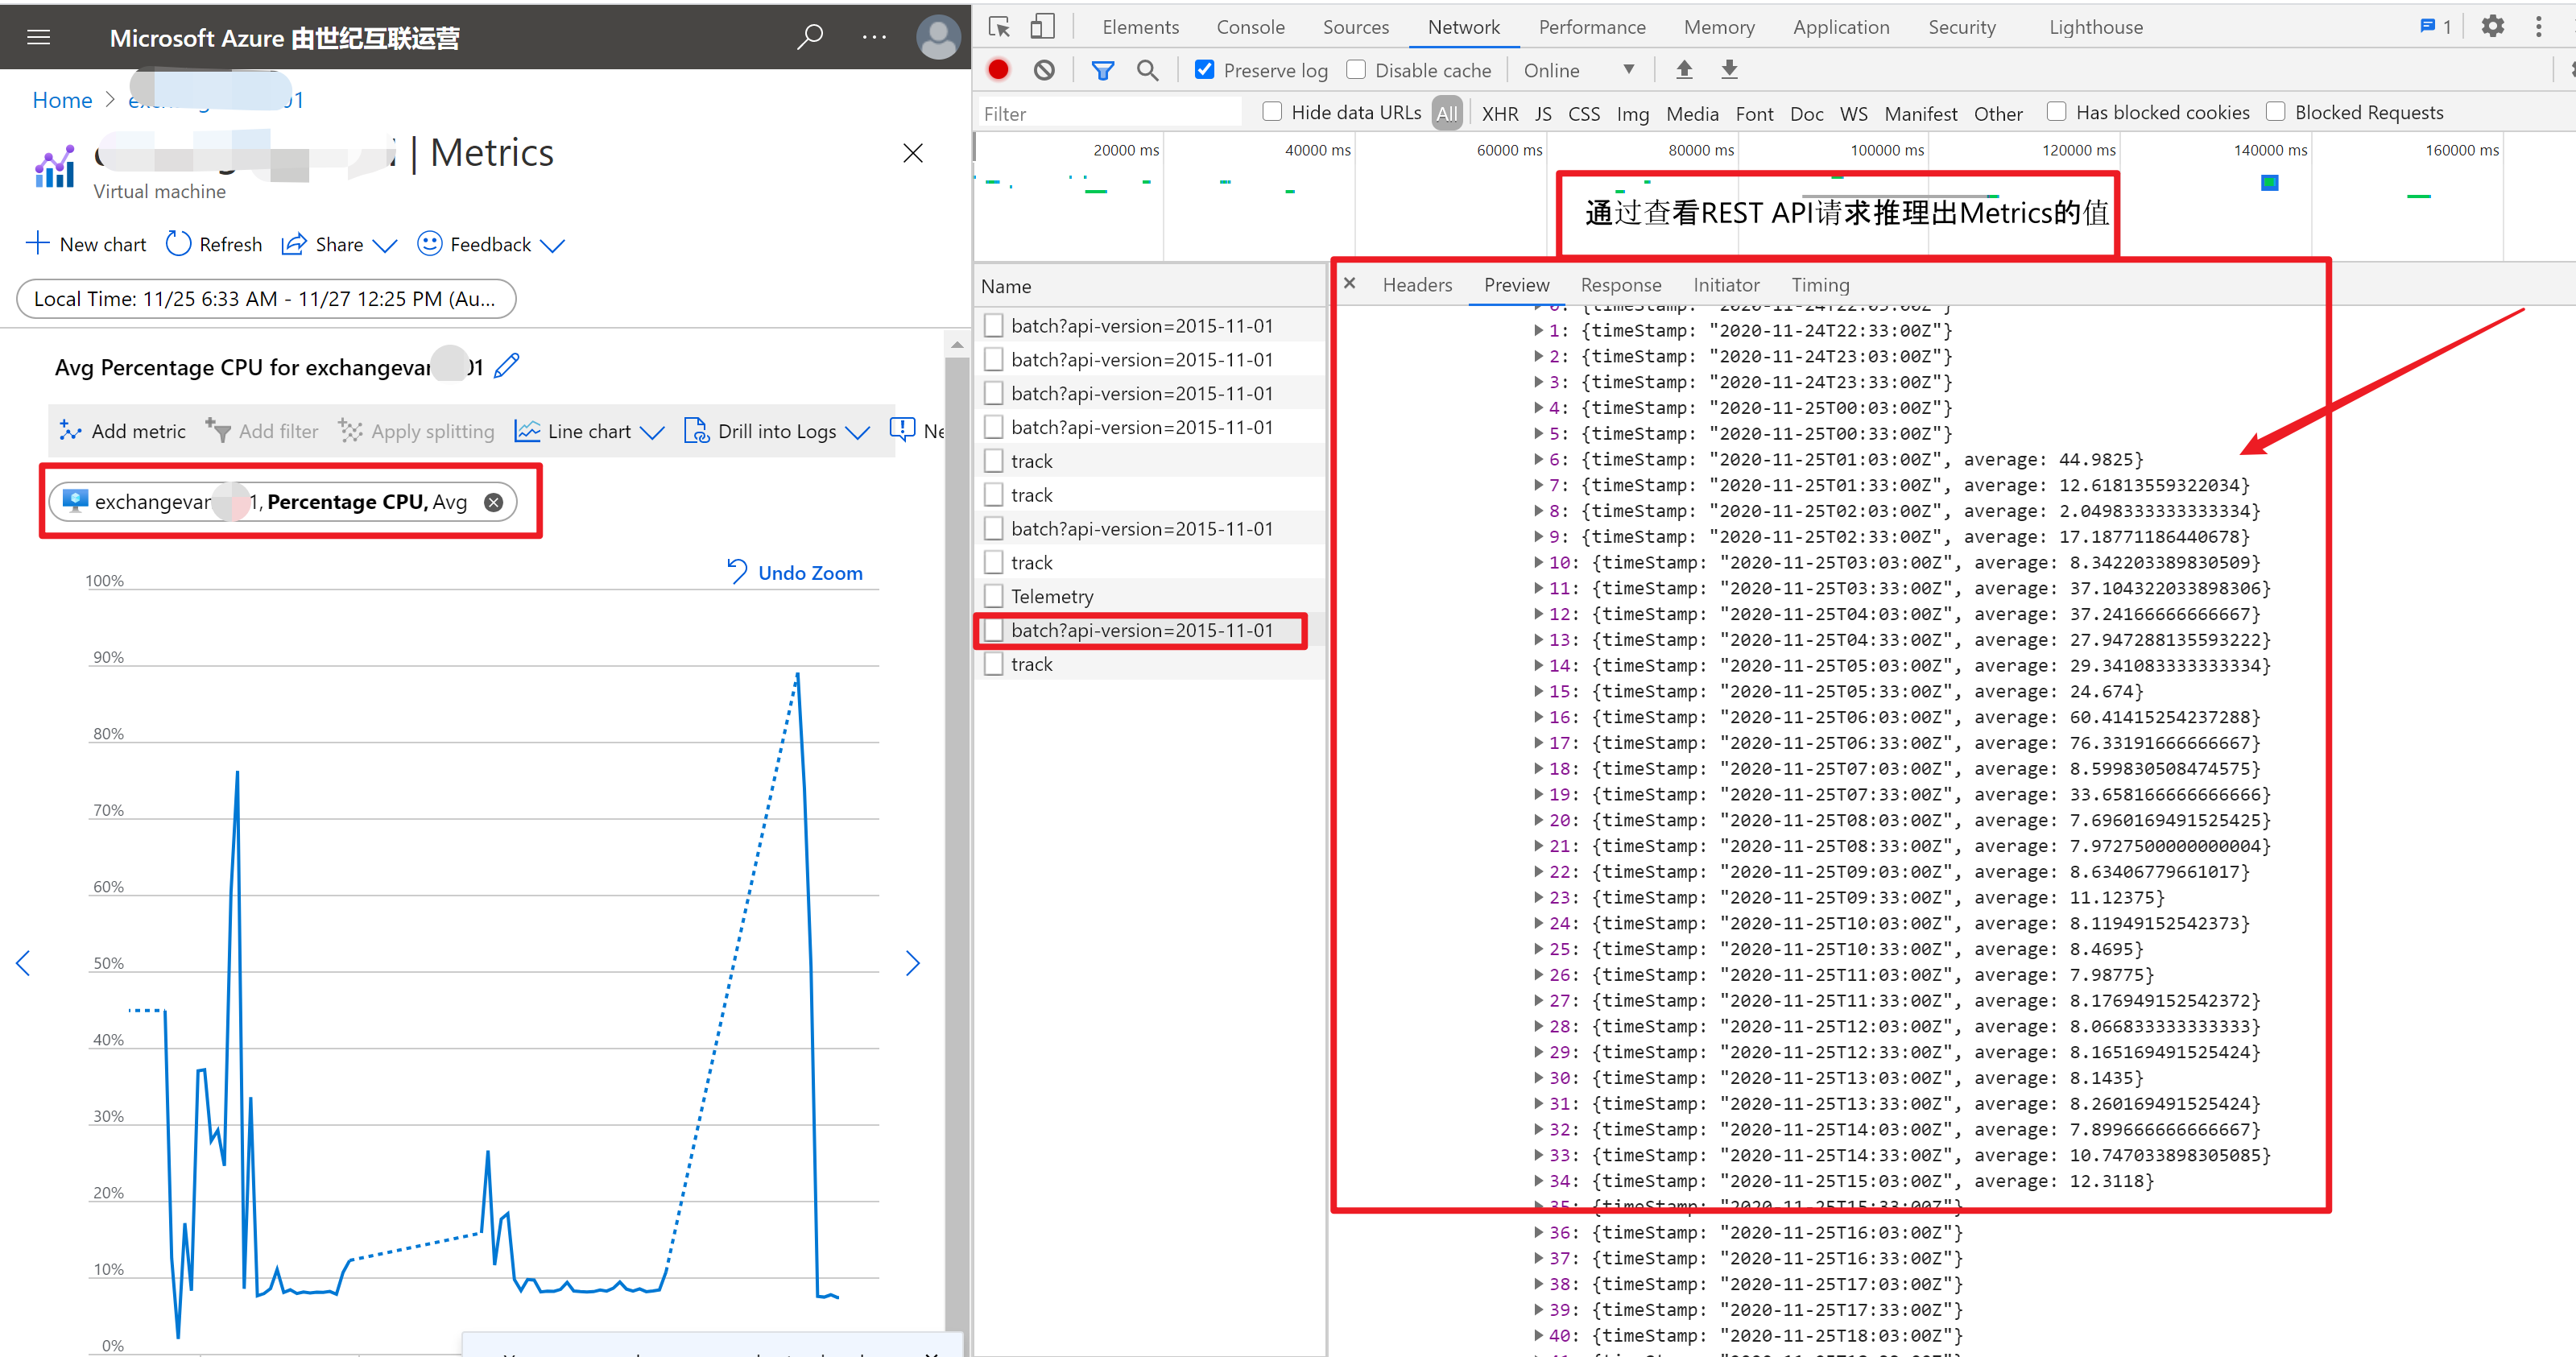This screenshot has height=1357, width=2576.
Task: Toggle device toolbar icon in DevTools
Action: 1042,27
